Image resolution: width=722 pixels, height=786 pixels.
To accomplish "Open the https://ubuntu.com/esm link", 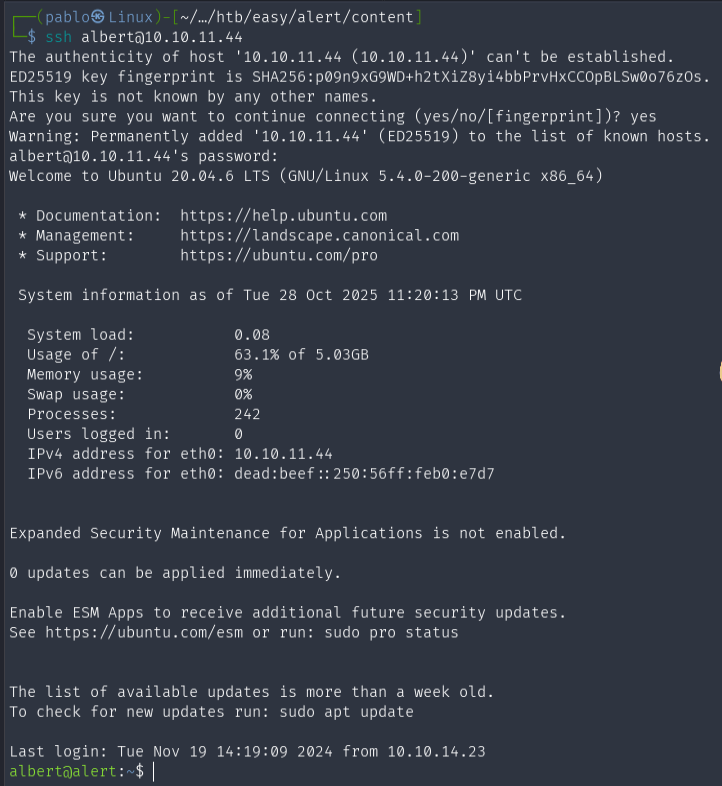I will tap(144, 632).
